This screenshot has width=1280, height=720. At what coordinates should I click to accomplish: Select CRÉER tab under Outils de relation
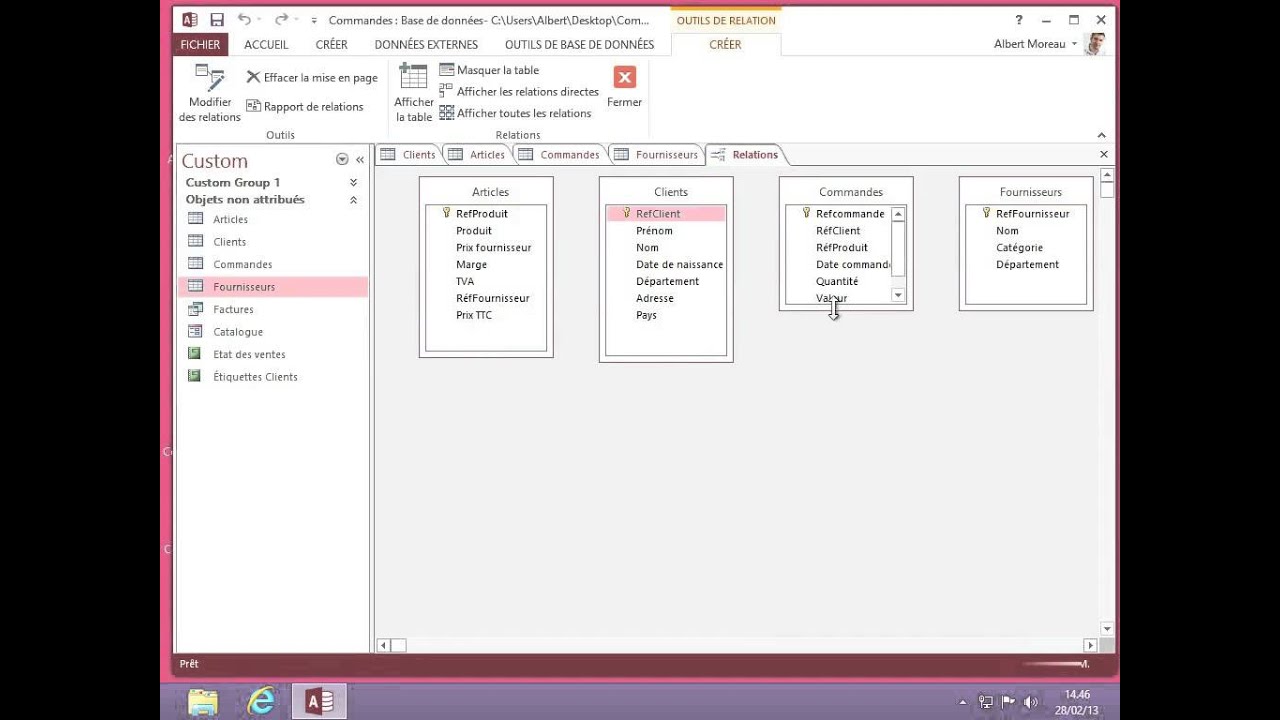click(725, 44)
